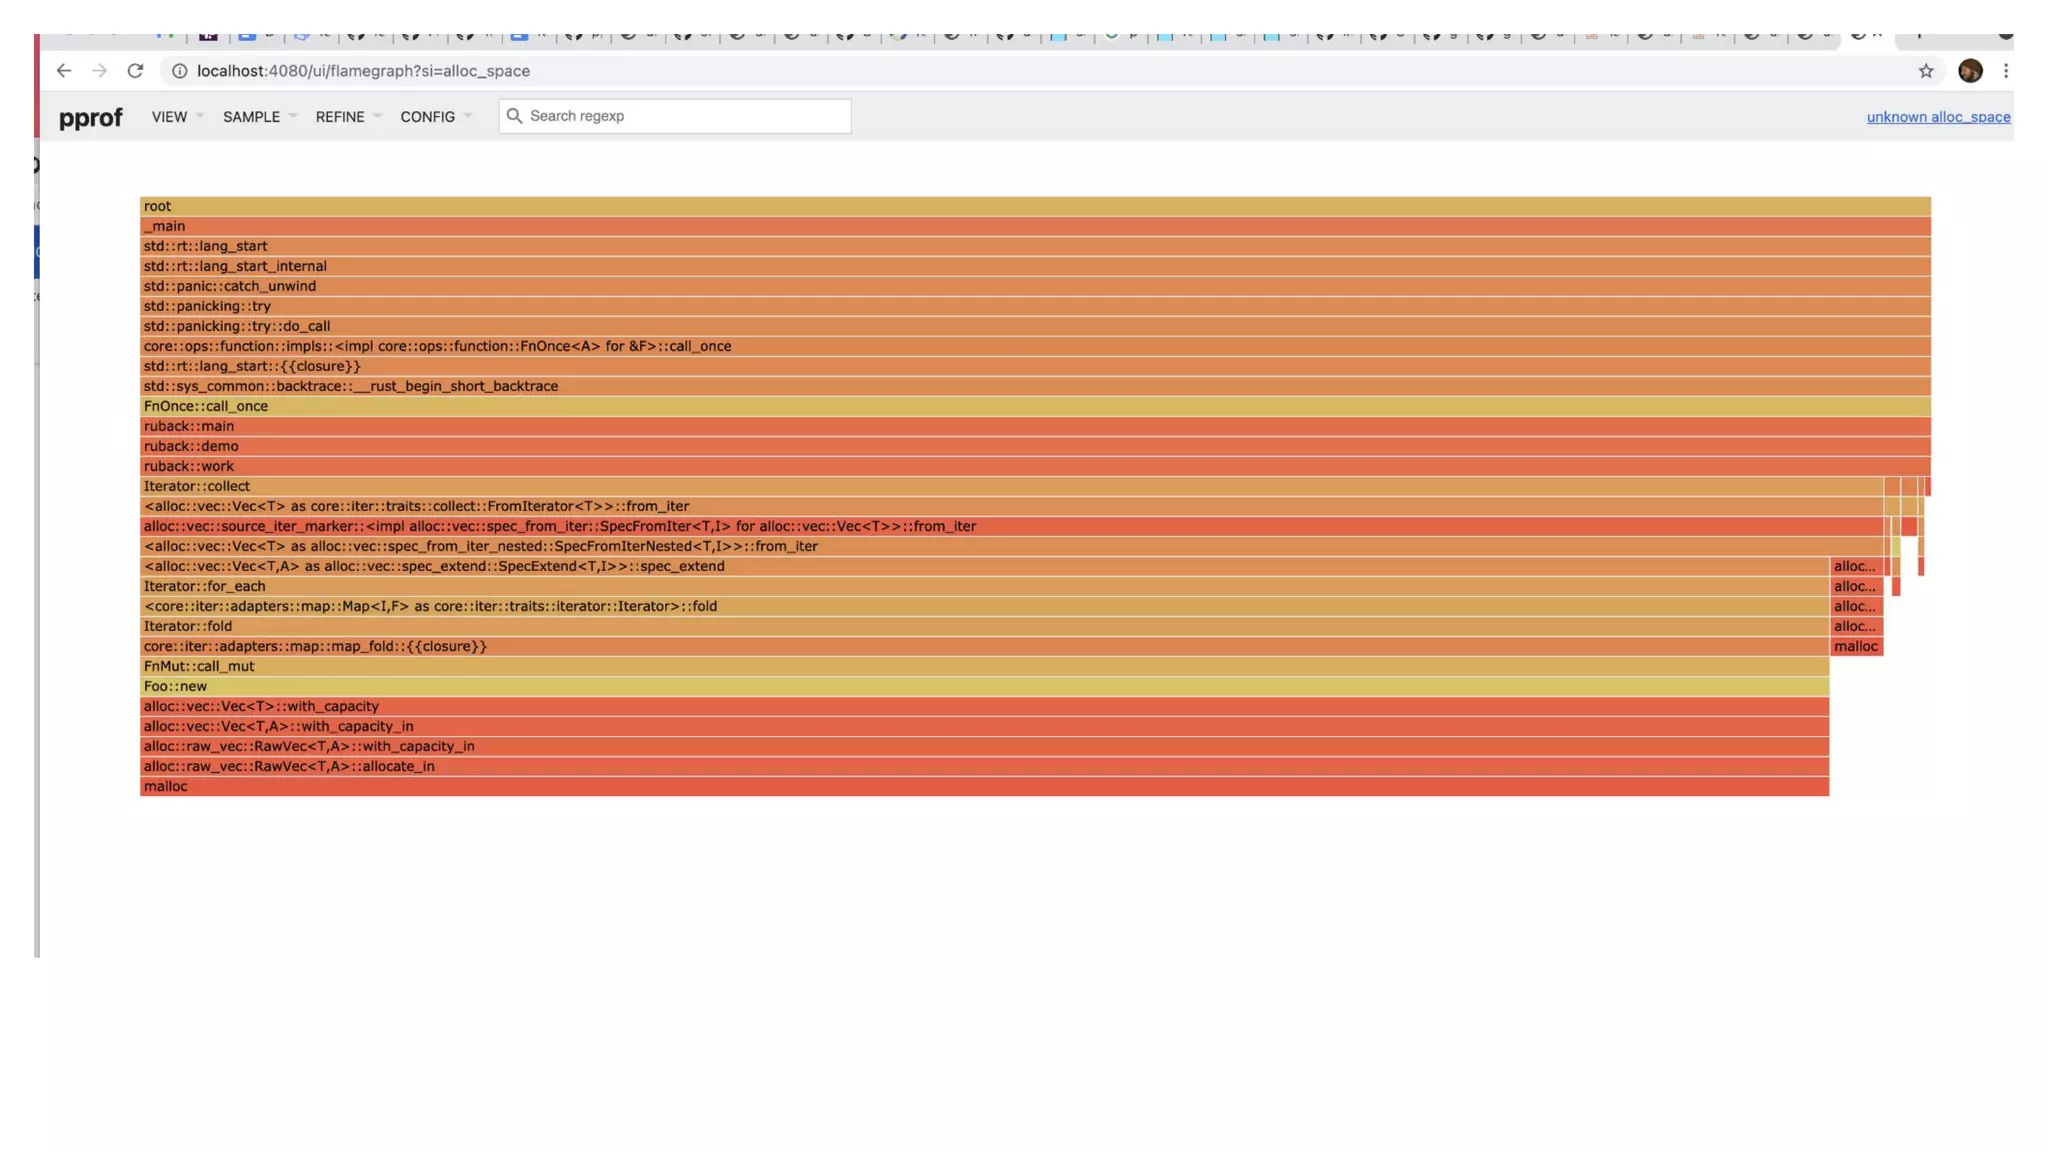Open the Chrome profile avatar
This screenshot has width=2048, height=1152.
(1969, 71)
